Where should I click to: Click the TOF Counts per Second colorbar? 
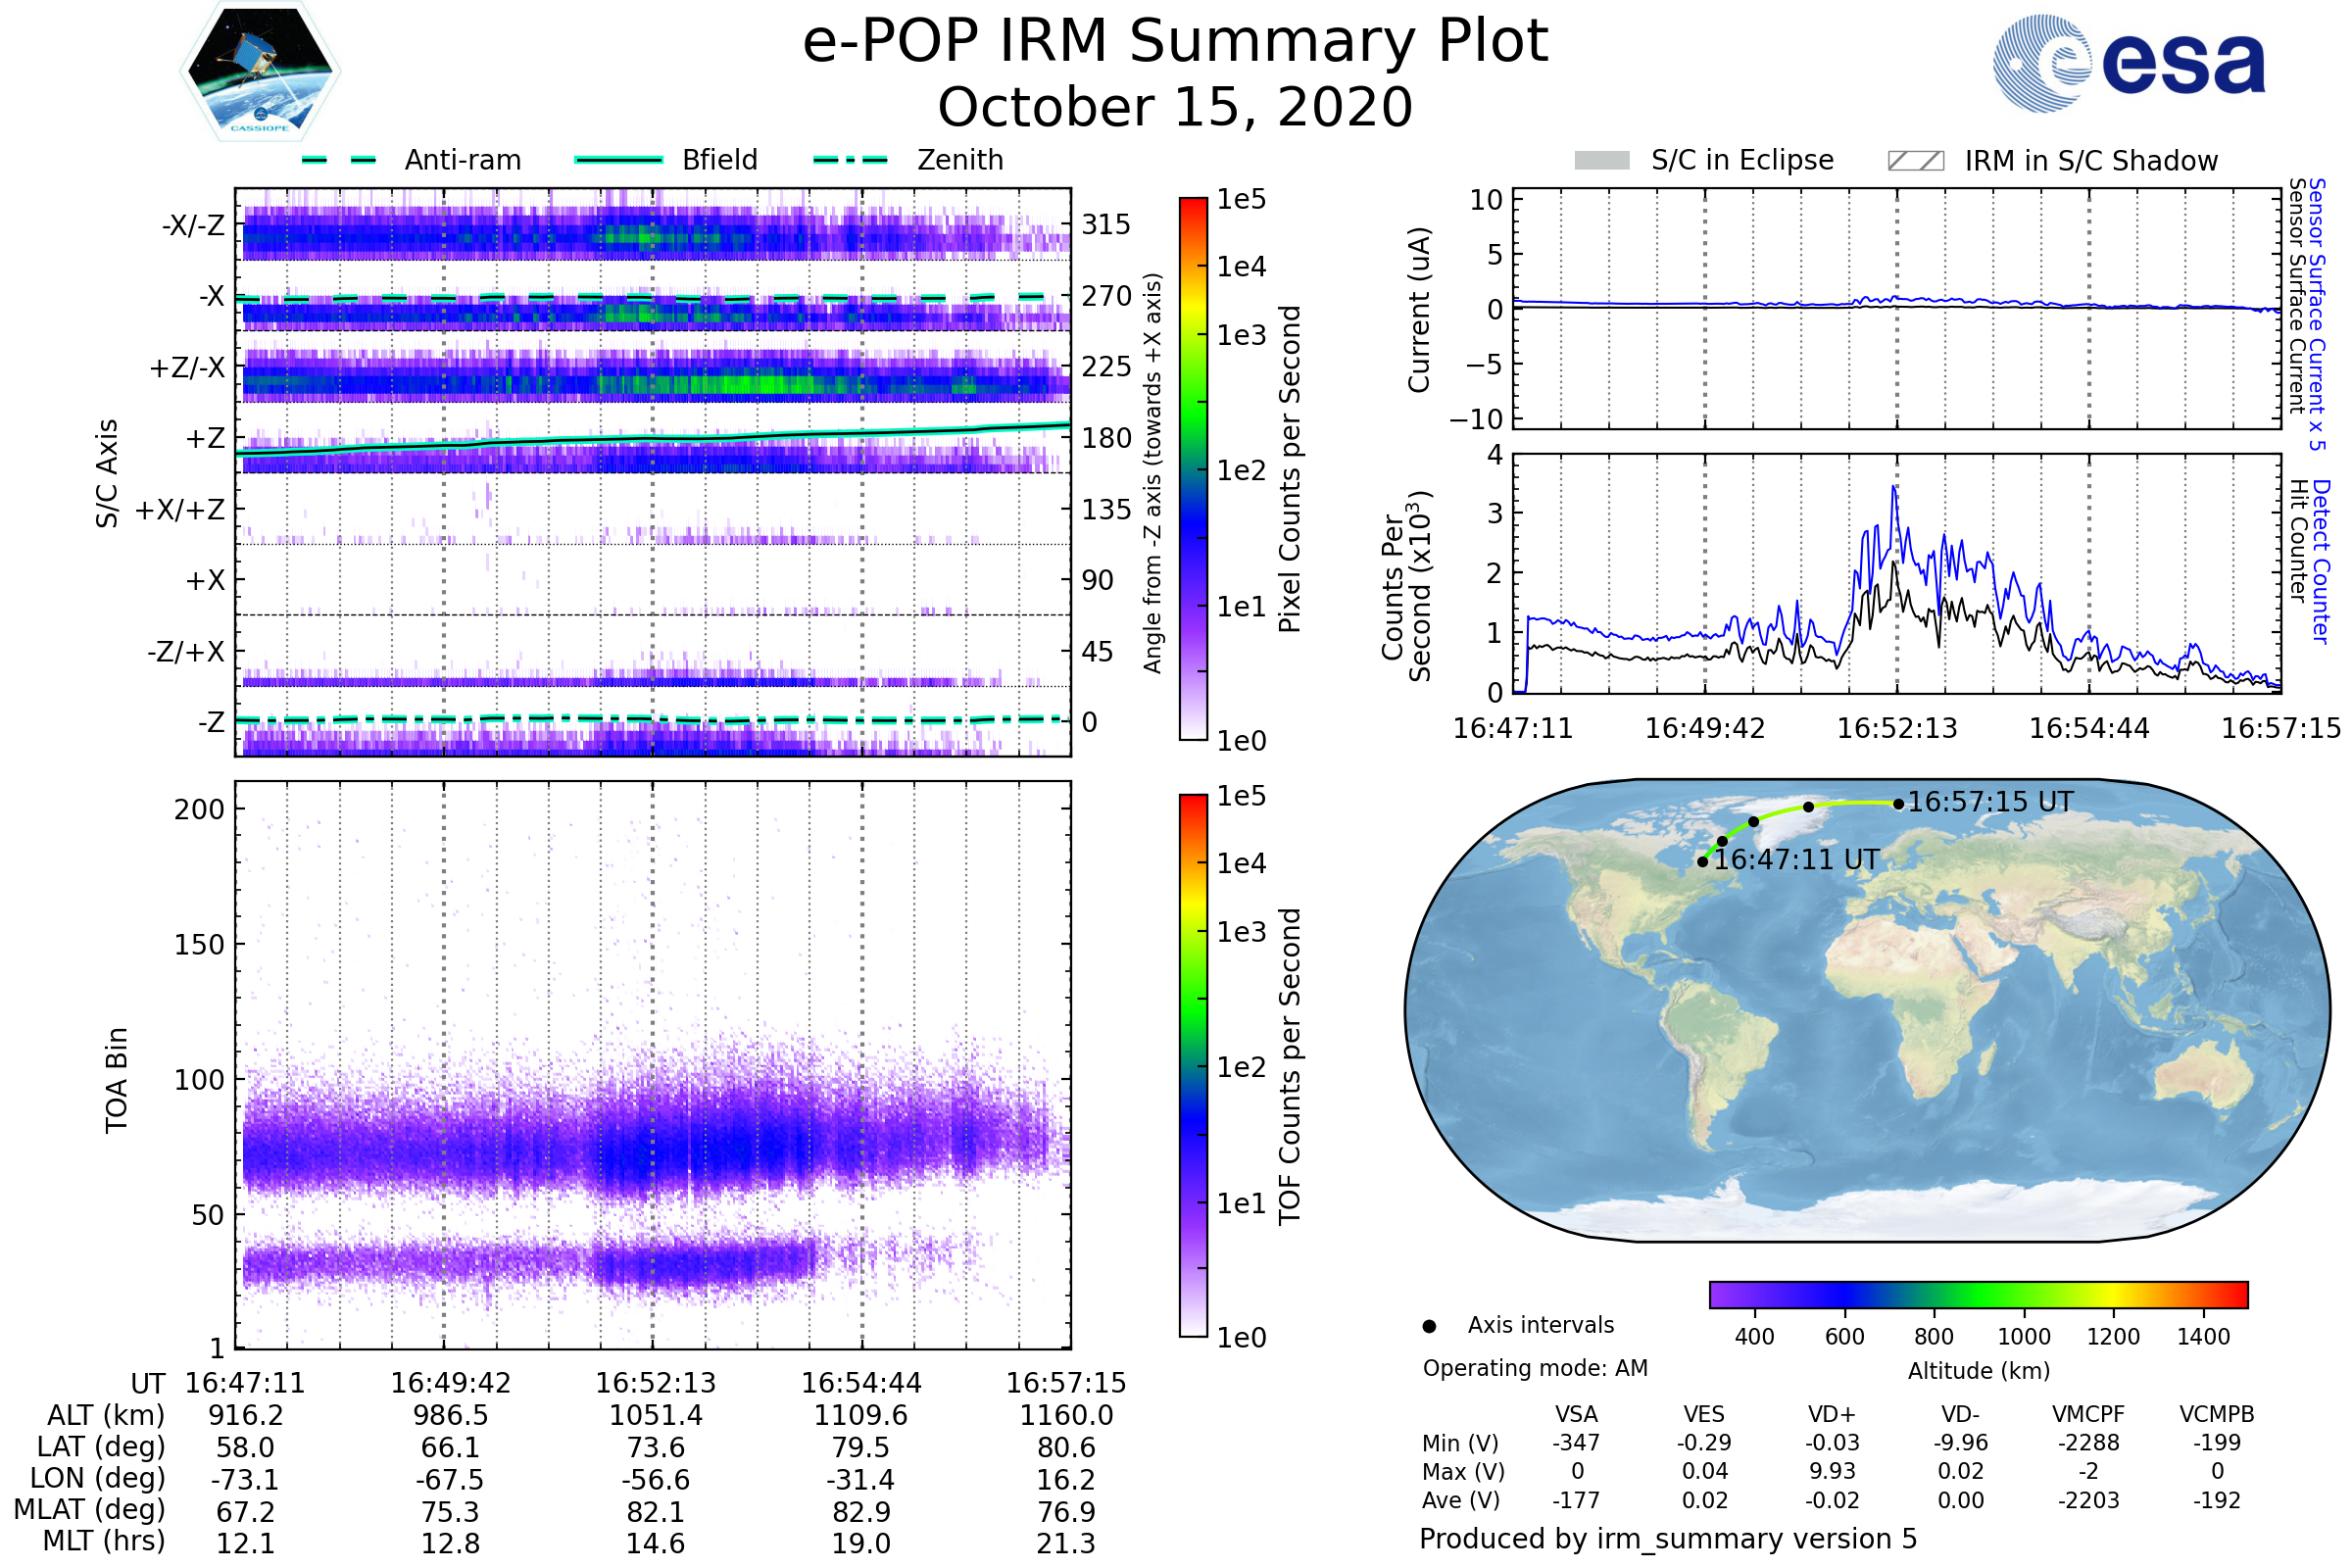(1193, 1065)
